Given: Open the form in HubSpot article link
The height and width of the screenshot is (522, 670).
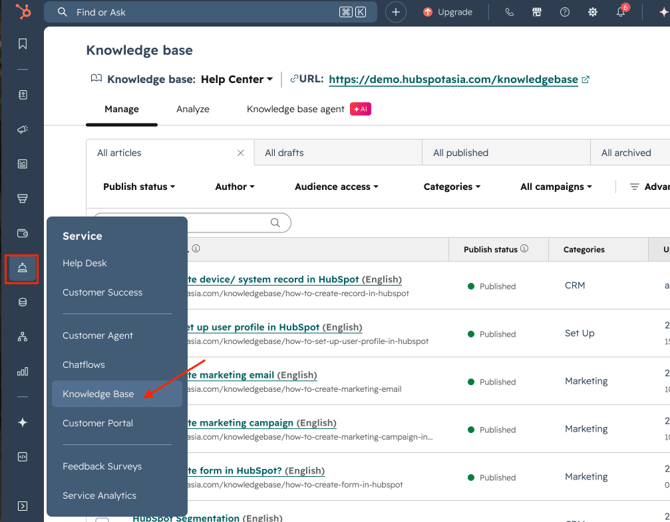Looking at the screenshot, I should point(256,471).
